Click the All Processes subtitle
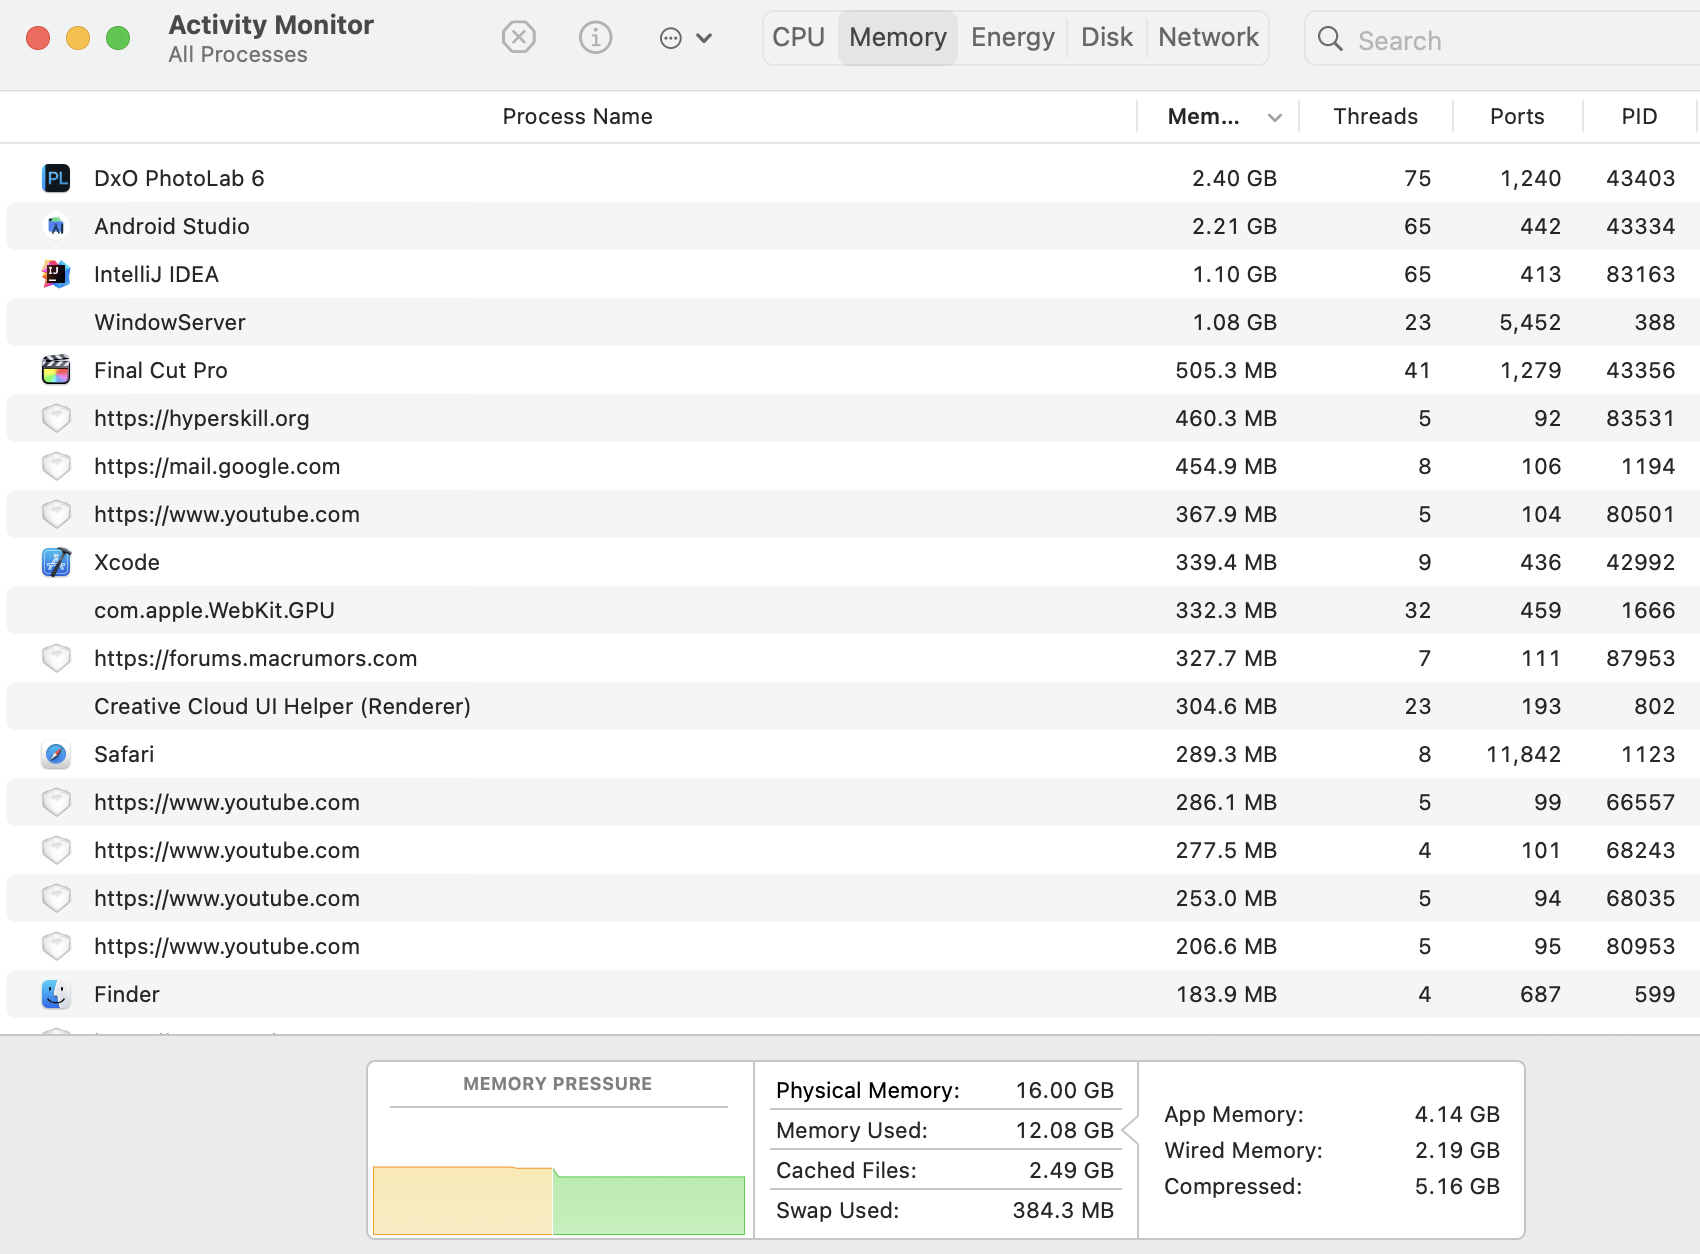 click(x=238, y=55)
